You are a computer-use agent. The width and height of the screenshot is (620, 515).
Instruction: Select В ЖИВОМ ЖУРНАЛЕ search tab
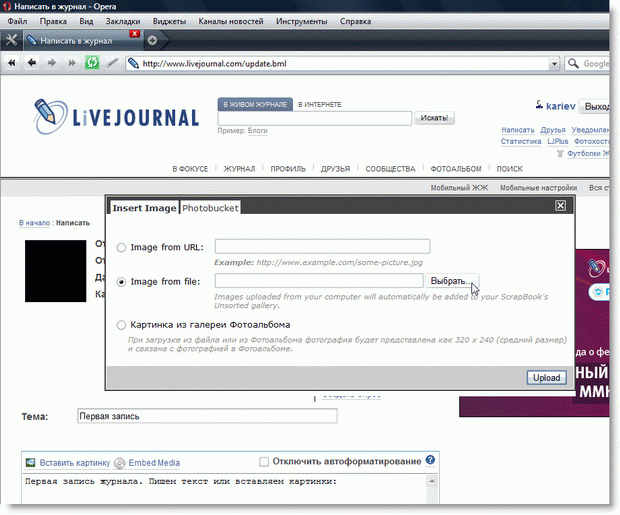pyautogui.click(x=255, y=104)
